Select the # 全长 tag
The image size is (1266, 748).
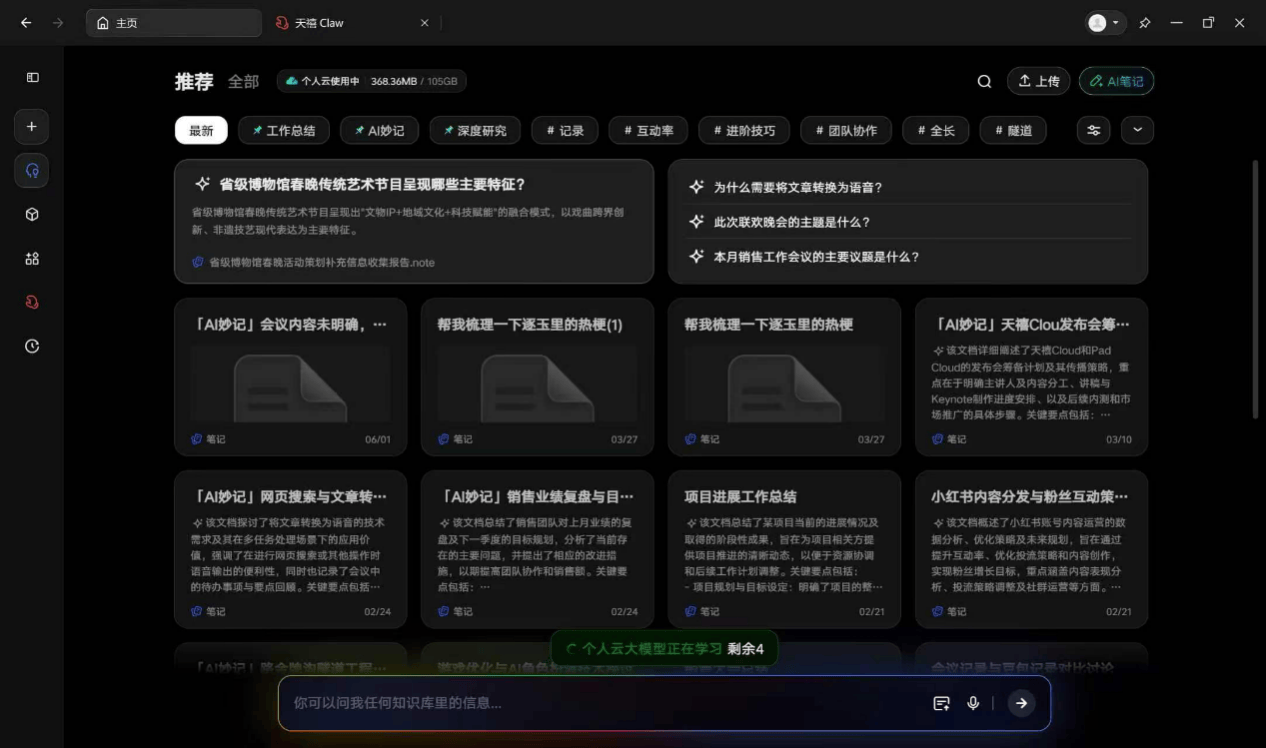click(x=936, y=130)
